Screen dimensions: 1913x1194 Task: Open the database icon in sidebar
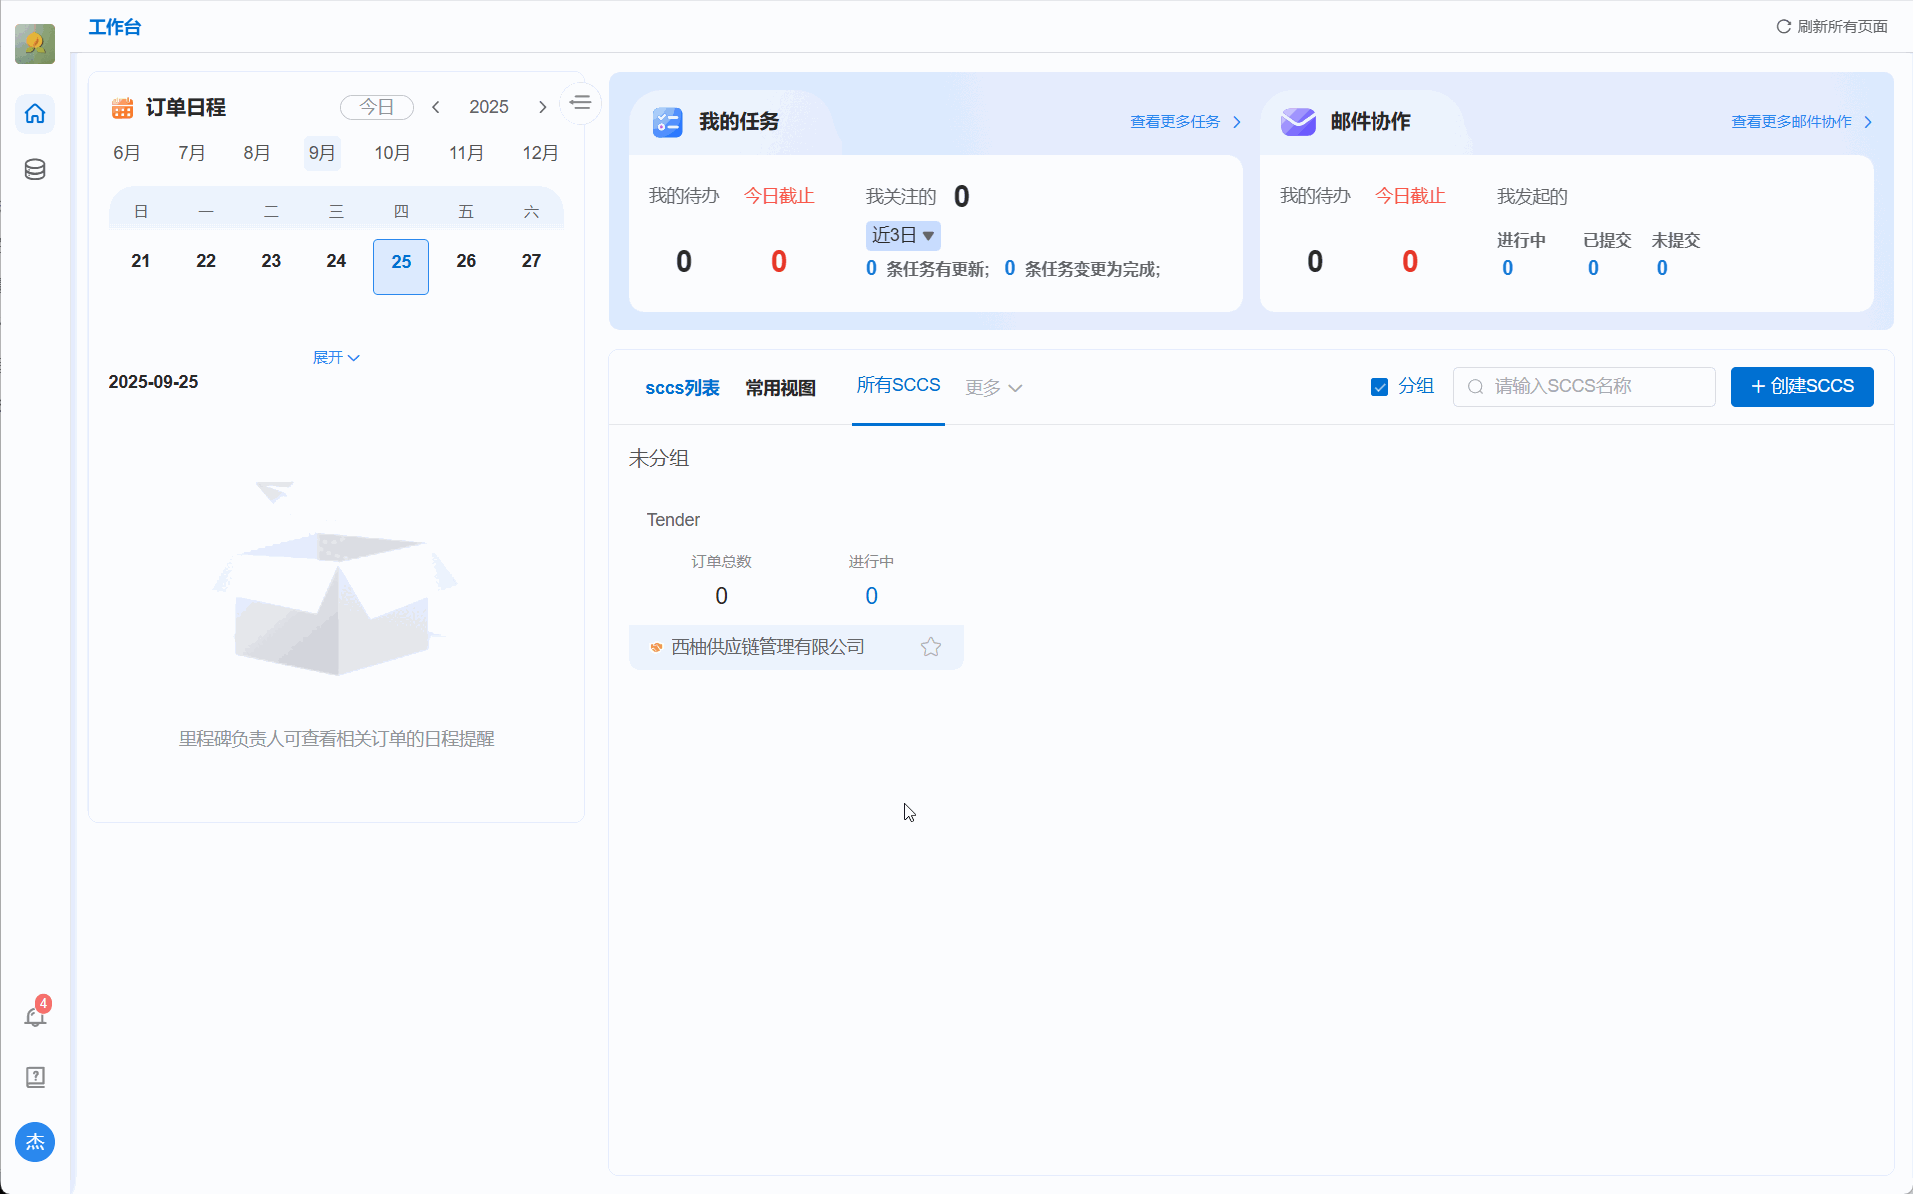click(35, 169)
